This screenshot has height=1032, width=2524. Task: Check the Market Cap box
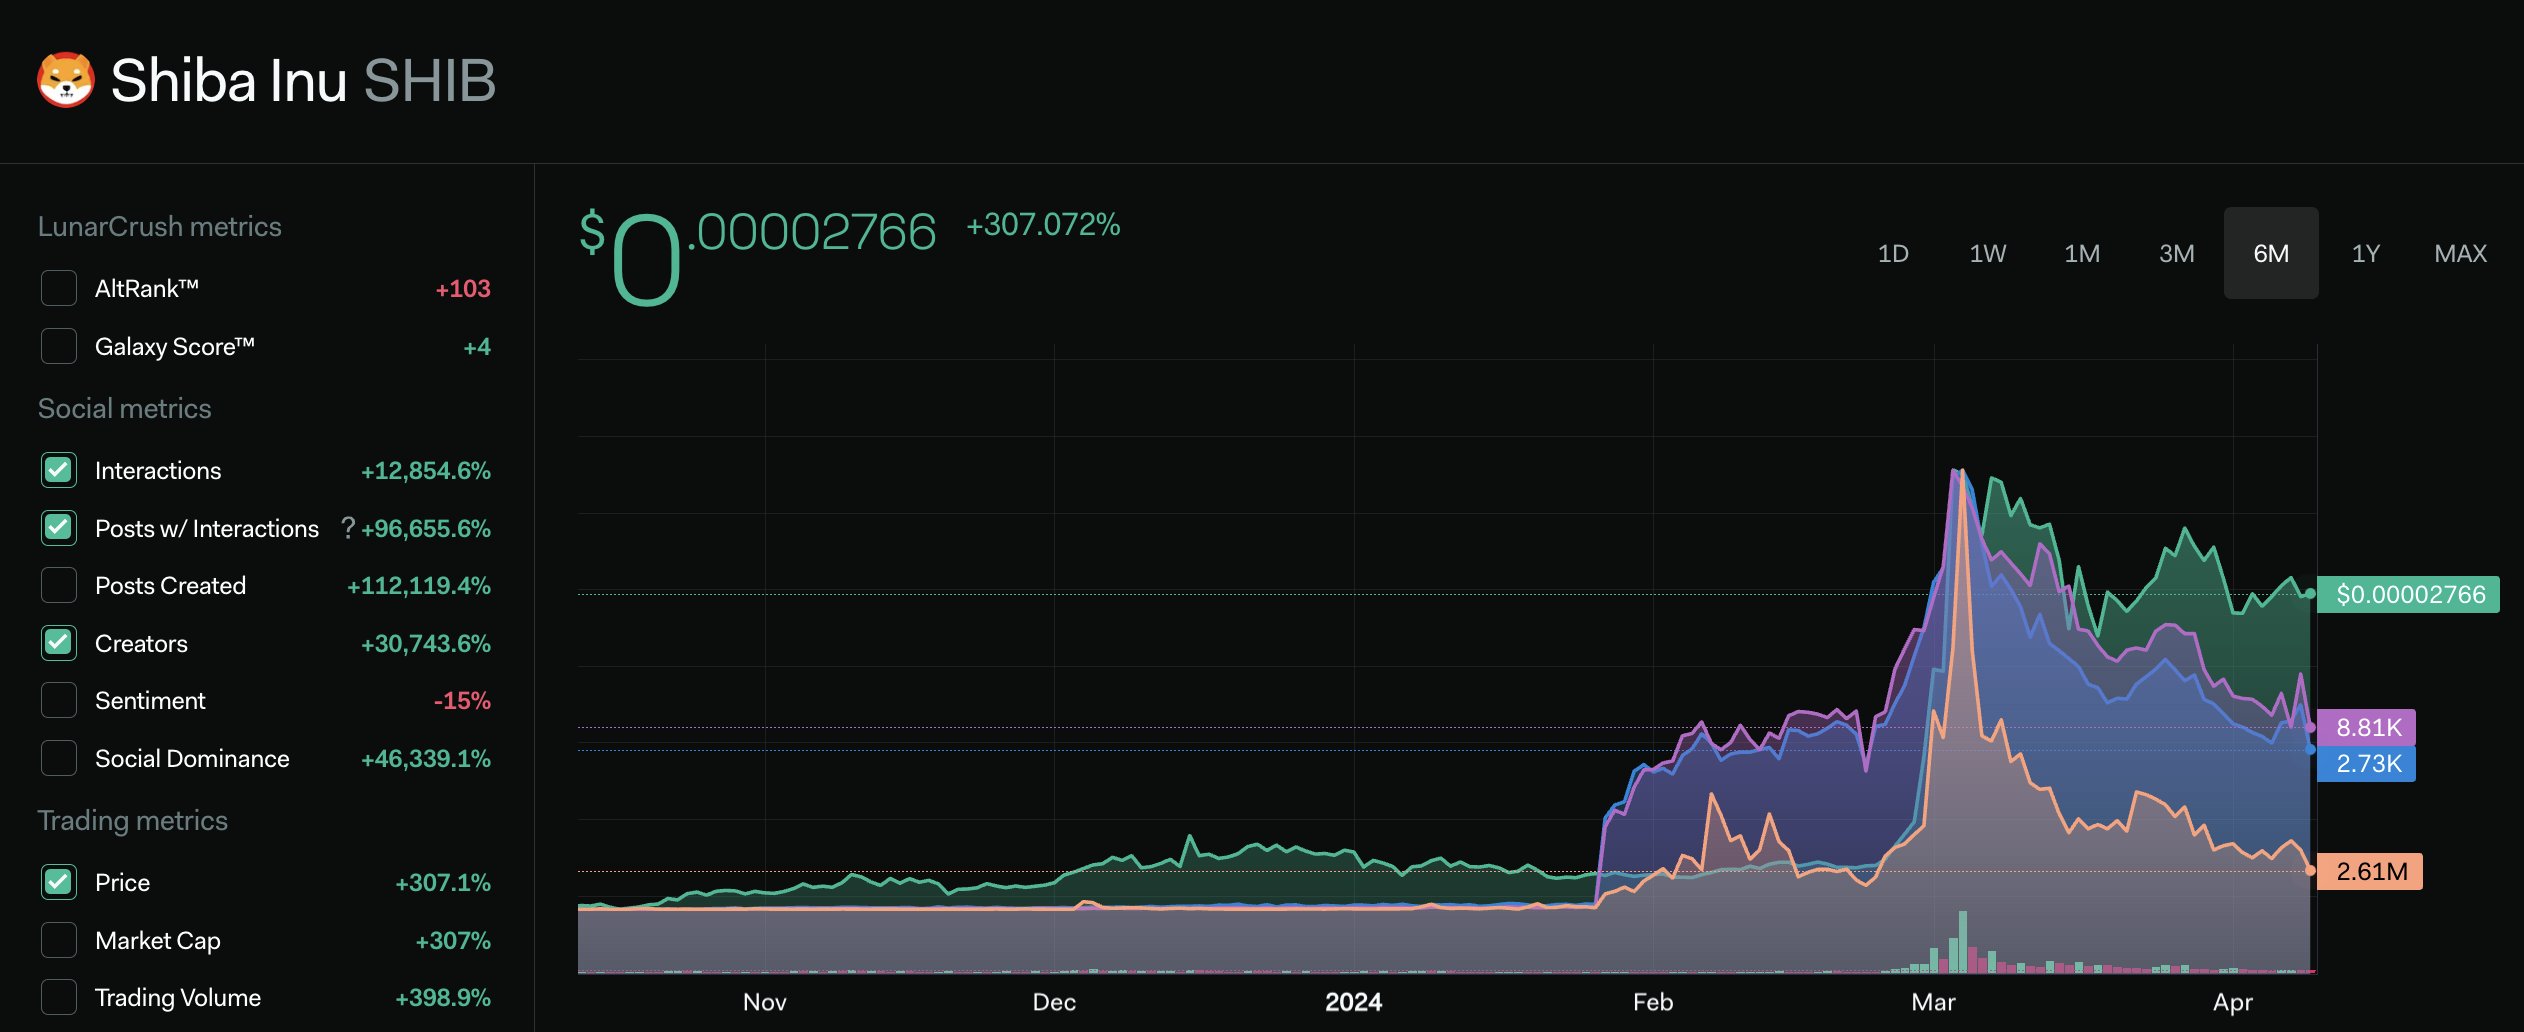coord(59,940)
